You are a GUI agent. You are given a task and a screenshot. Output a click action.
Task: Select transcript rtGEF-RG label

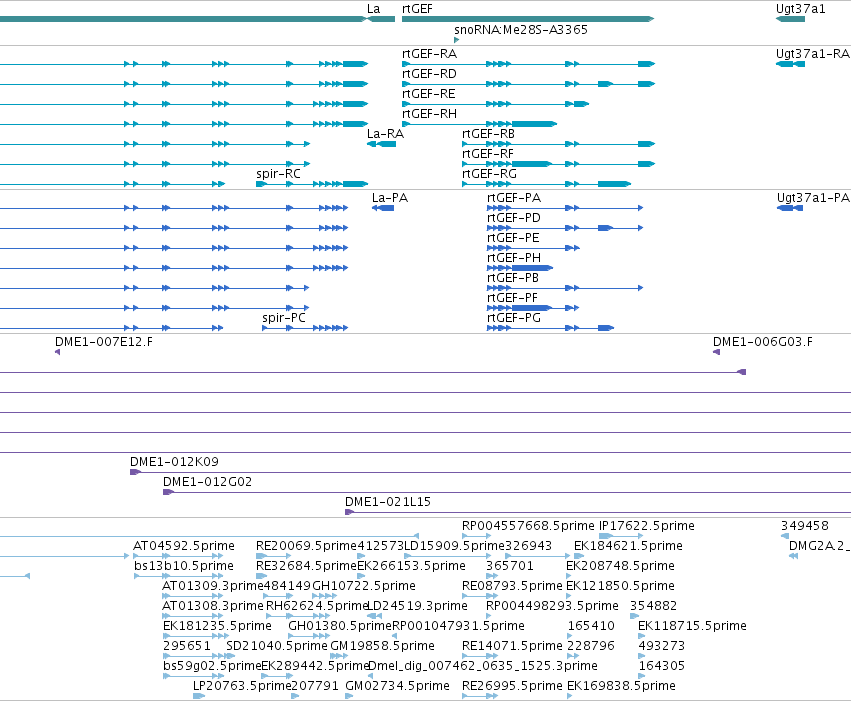489,174
